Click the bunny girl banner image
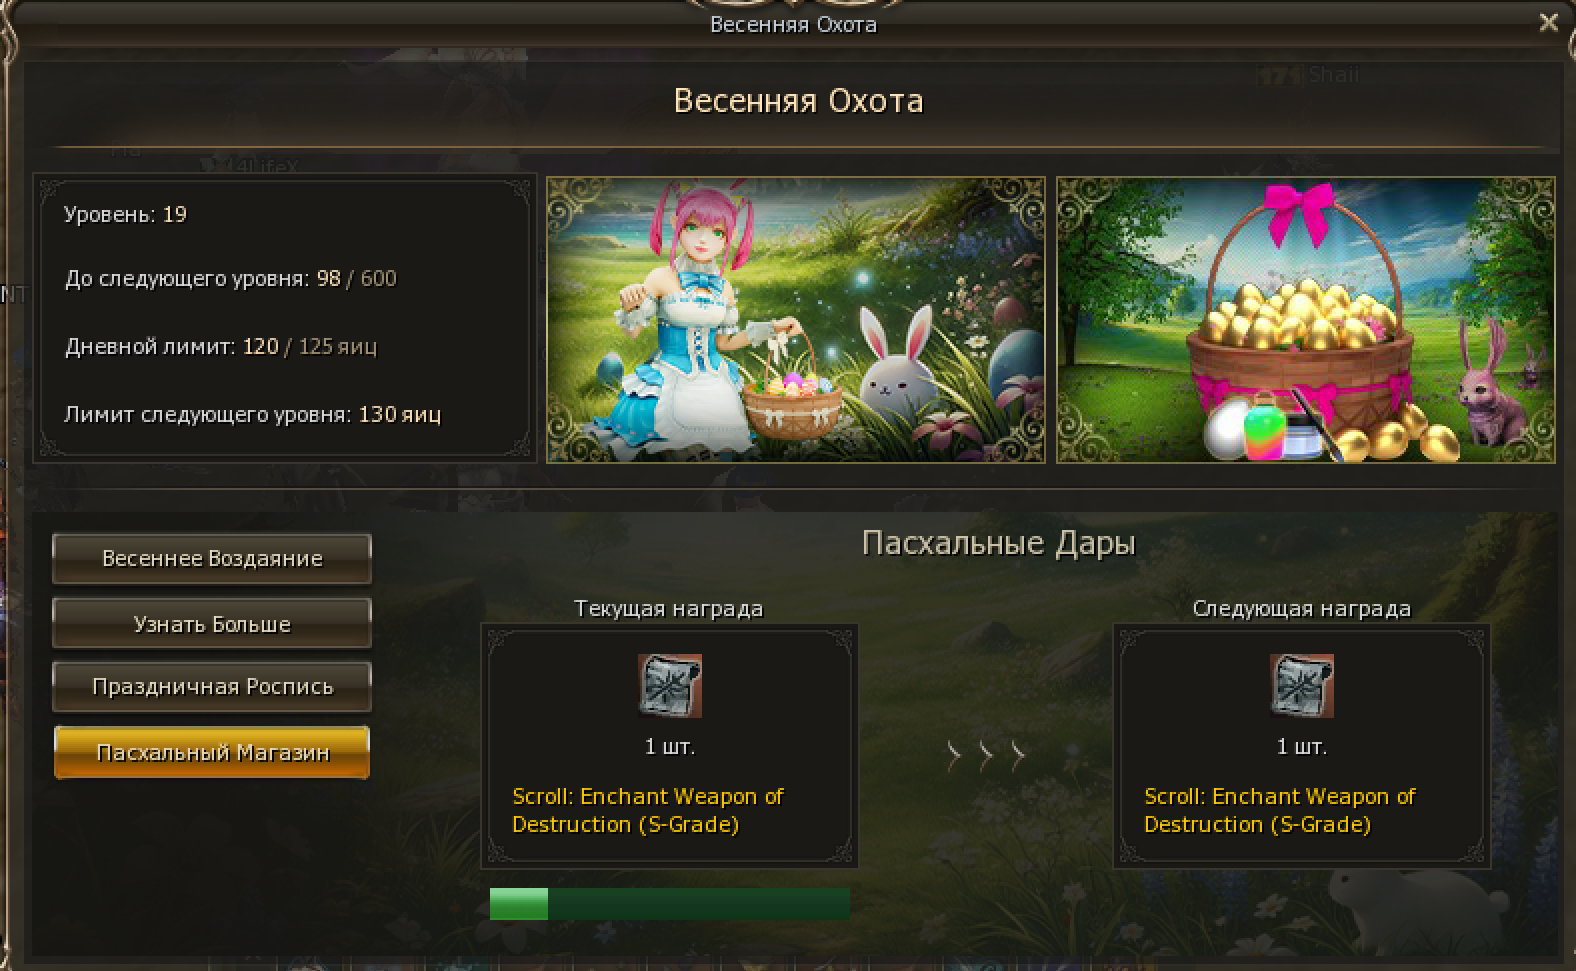This screenshot has height=971, width=1576. tap(796, 320)
